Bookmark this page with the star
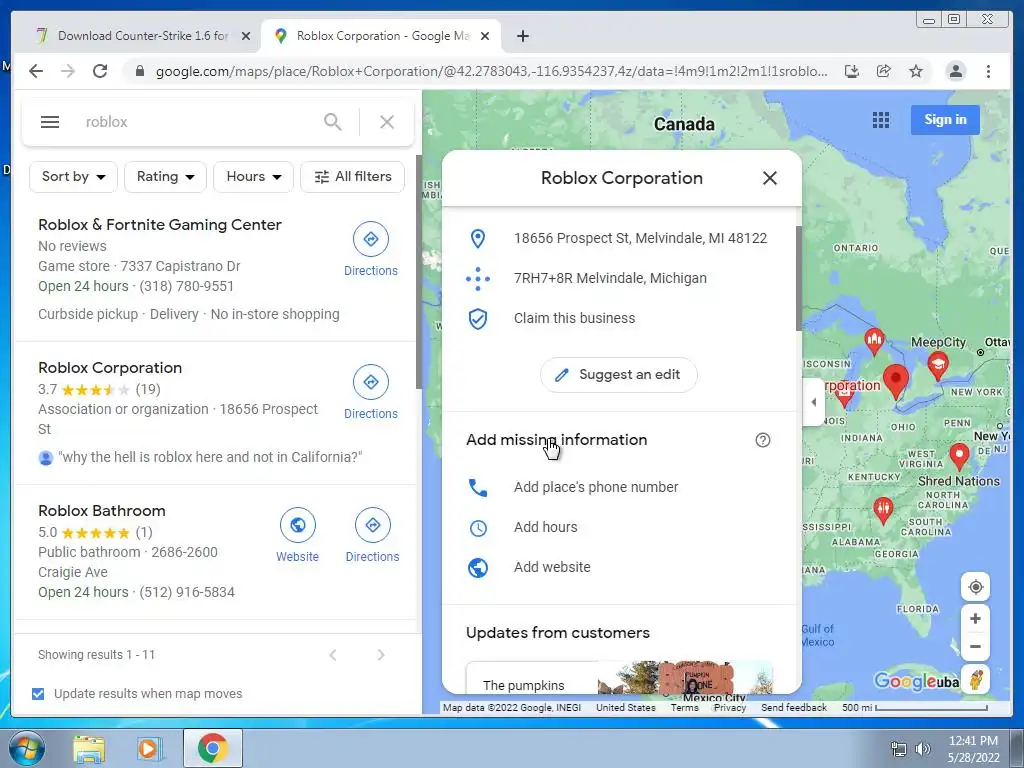 tap(916, 71)
